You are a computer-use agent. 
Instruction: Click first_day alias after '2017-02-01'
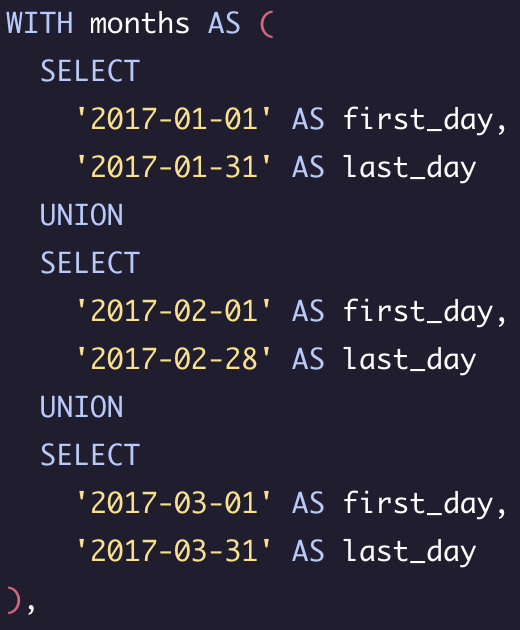[x=418, y=312]
